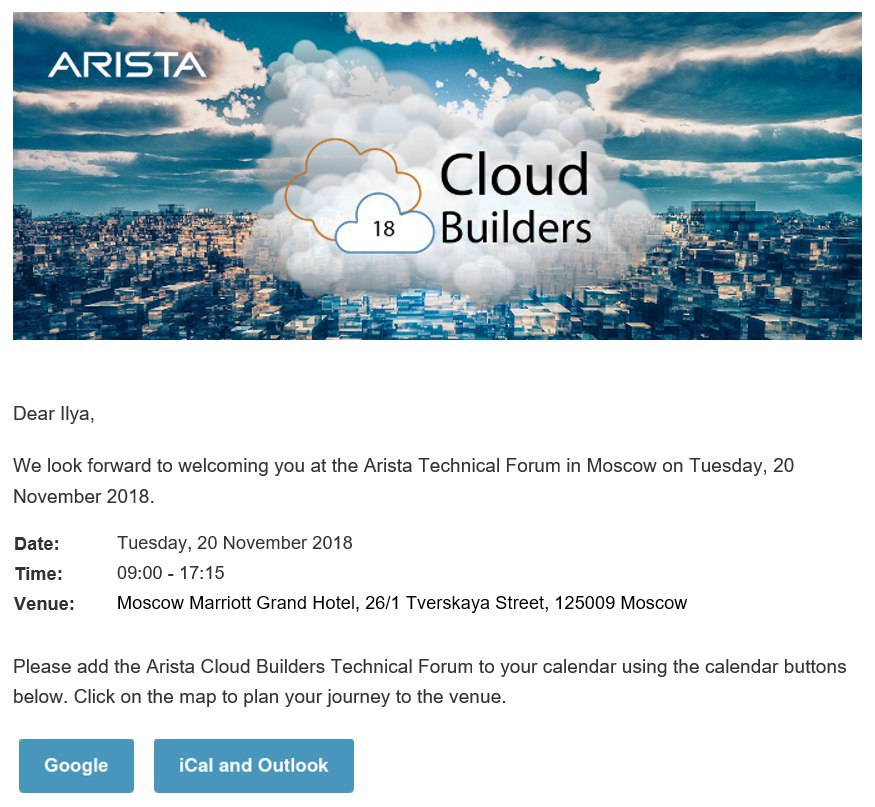Click the "November 2018." wrapped text line
Image resolution: width=875 pixels, height=807 pixels.
click(84, 496)
